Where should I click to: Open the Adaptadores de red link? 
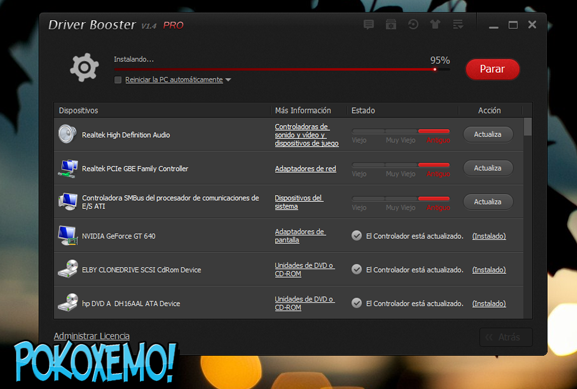pyautogui.click(x=305, y=169)
